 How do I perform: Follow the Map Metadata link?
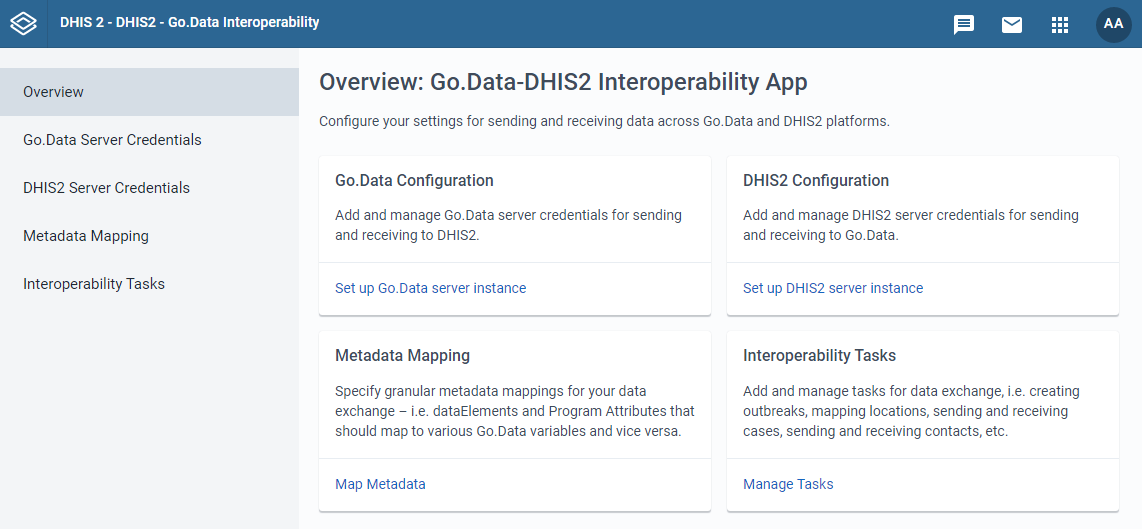[380, 484]
